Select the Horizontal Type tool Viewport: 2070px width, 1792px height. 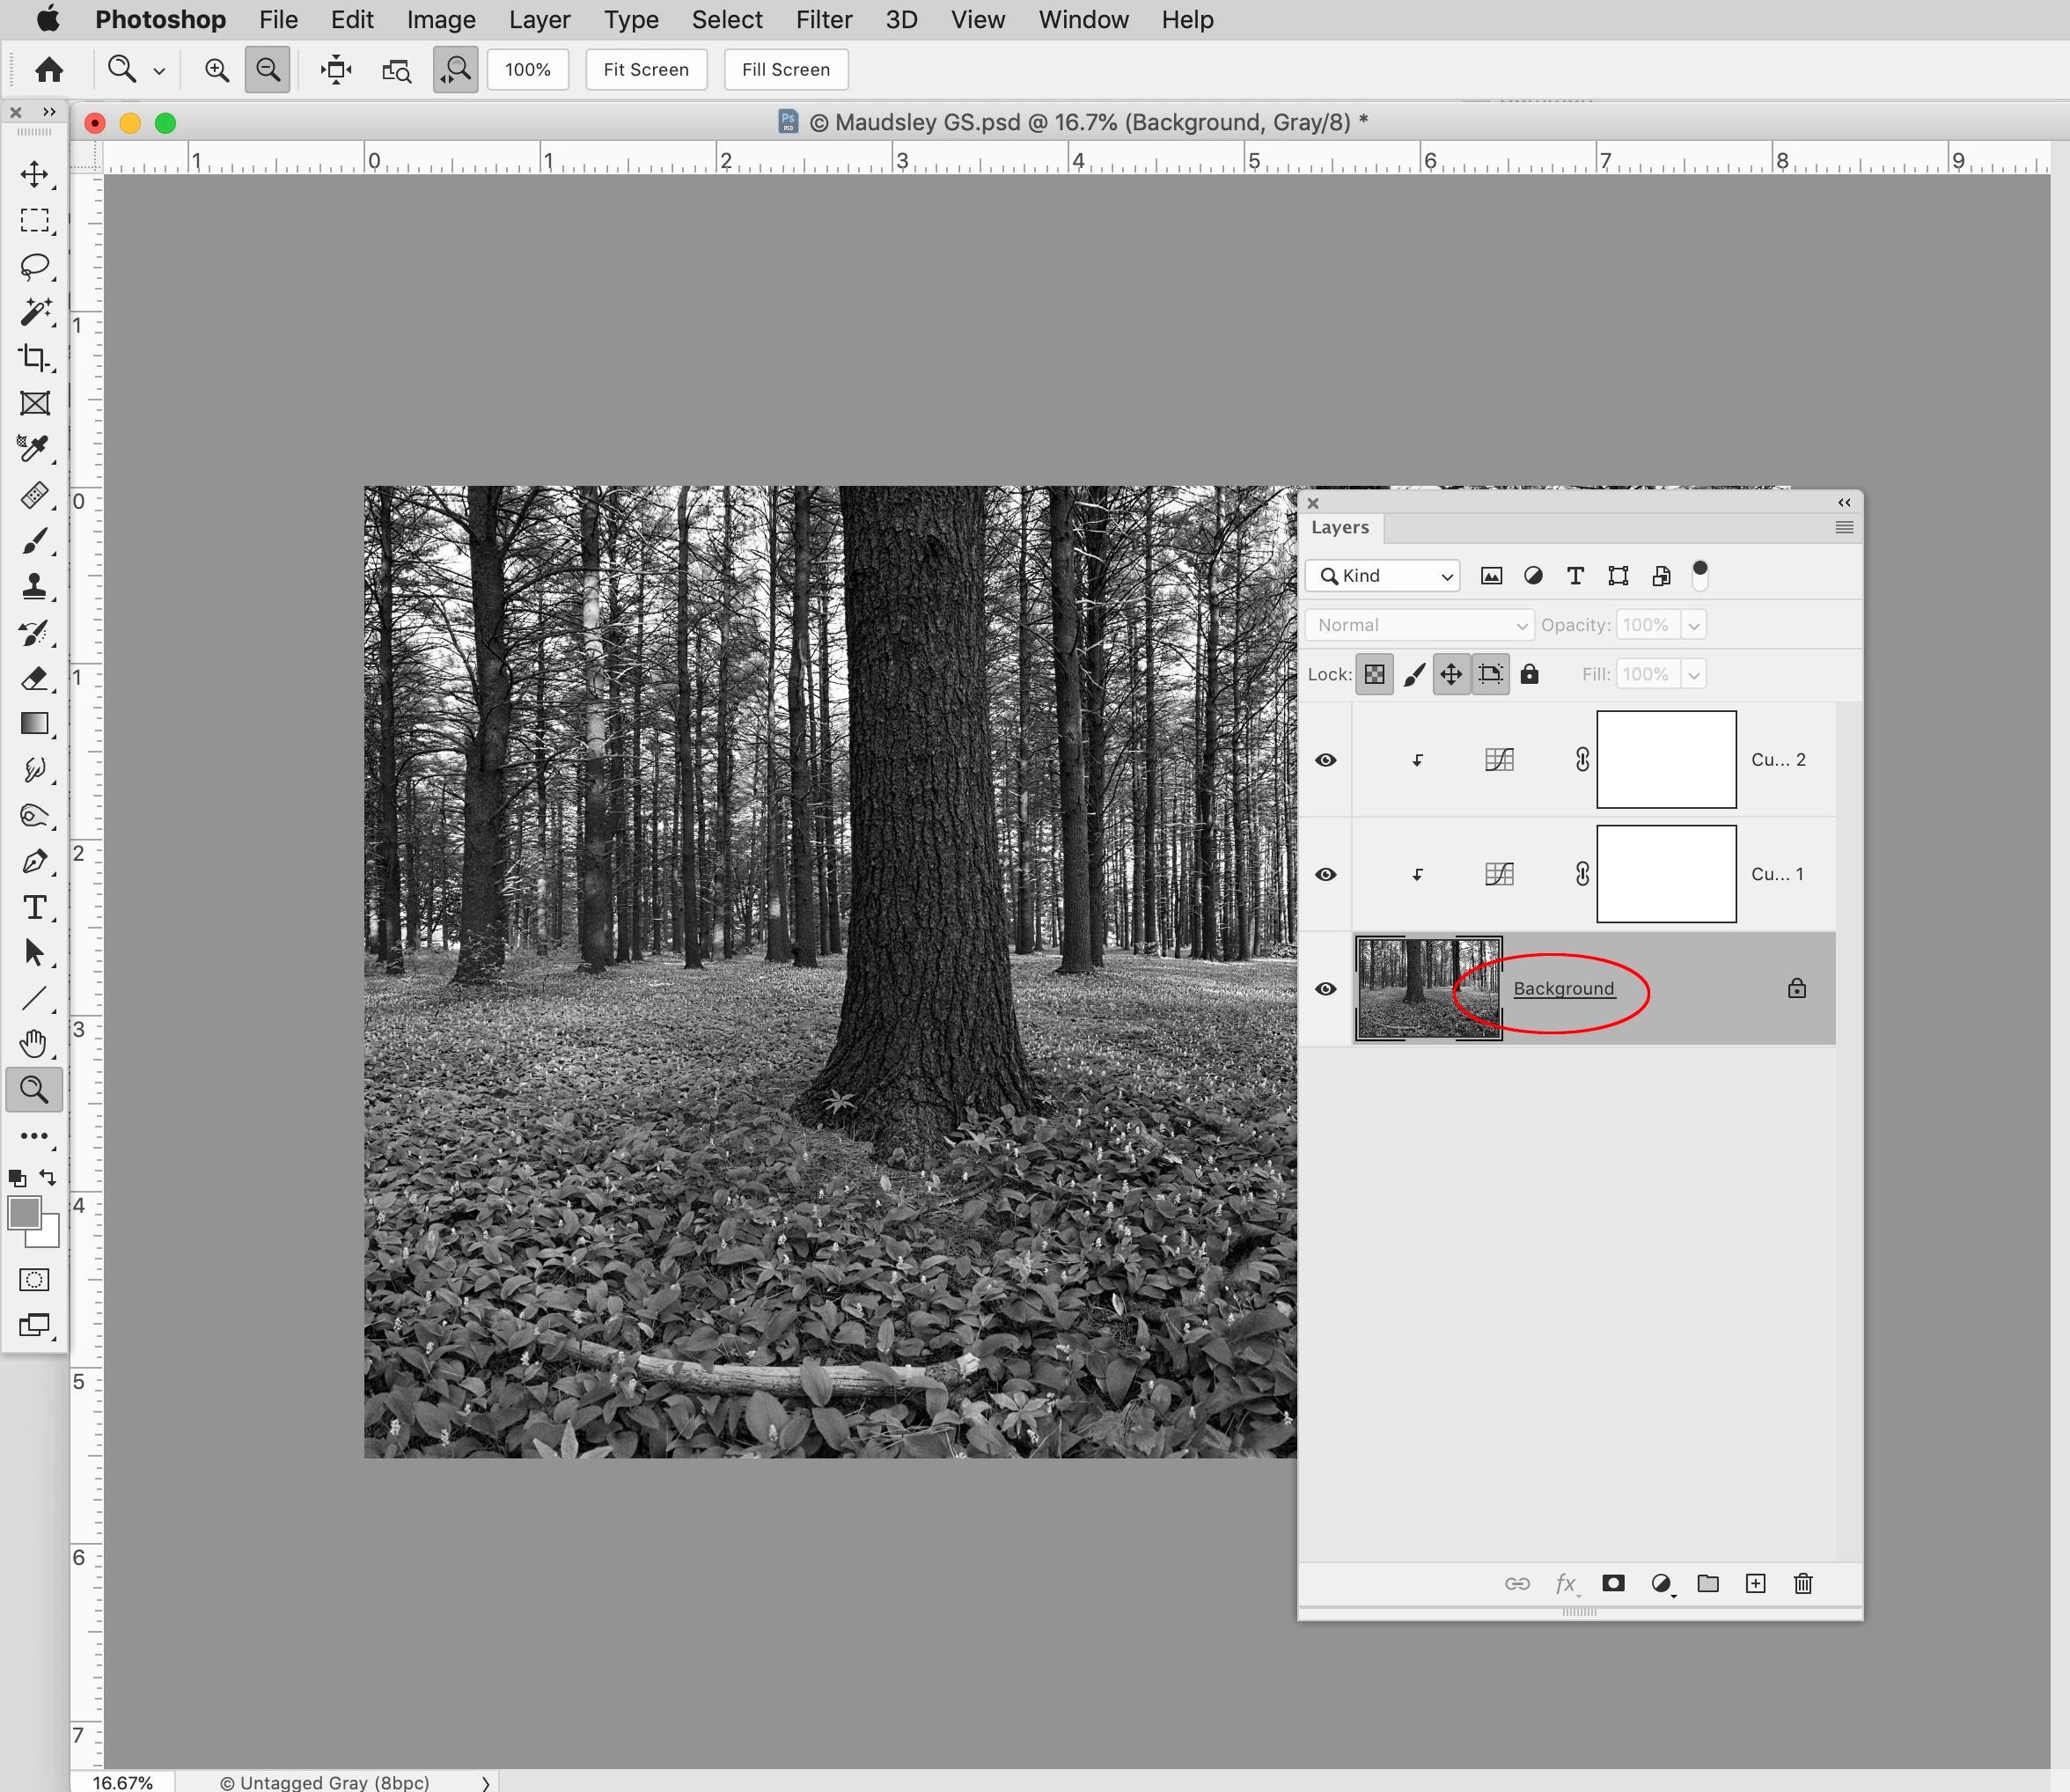[x=34, y=907]
